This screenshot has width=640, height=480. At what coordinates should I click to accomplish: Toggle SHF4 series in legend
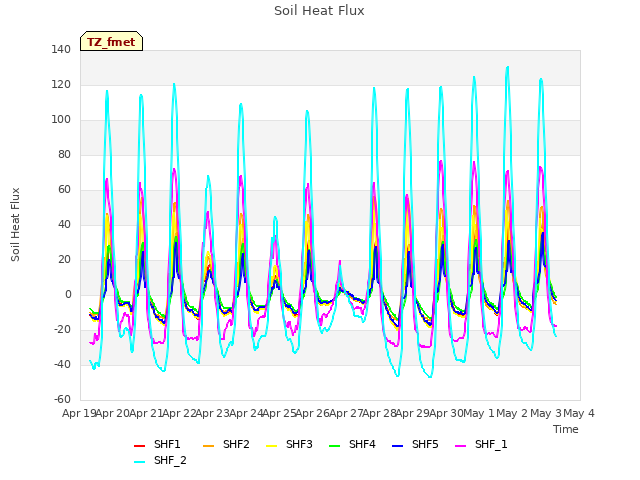point(352,444)
